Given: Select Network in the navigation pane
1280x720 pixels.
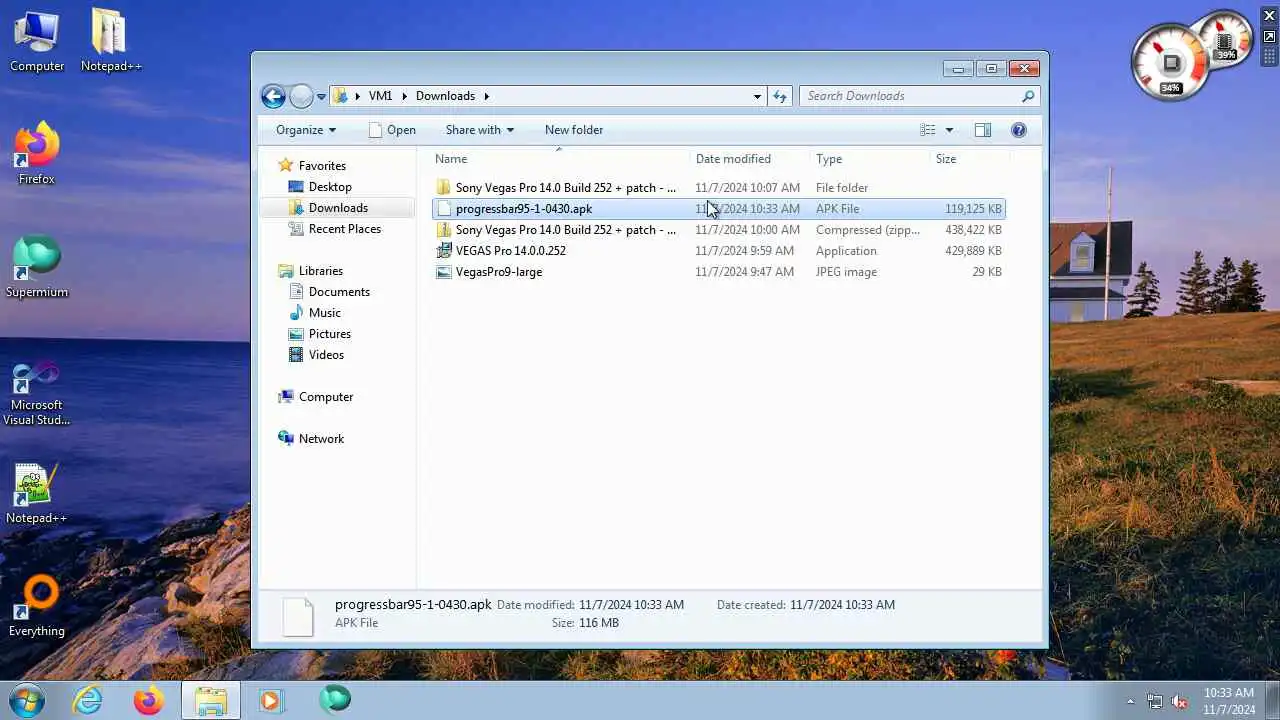Looking at the screenshot, I should [321, 439].
